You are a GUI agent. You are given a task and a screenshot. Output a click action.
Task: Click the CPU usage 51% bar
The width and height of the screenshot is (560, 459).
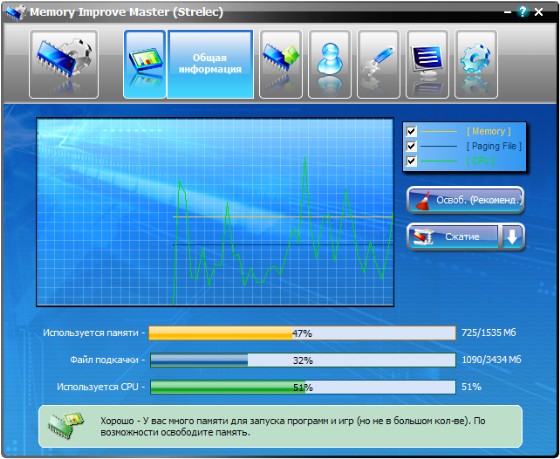303,387
